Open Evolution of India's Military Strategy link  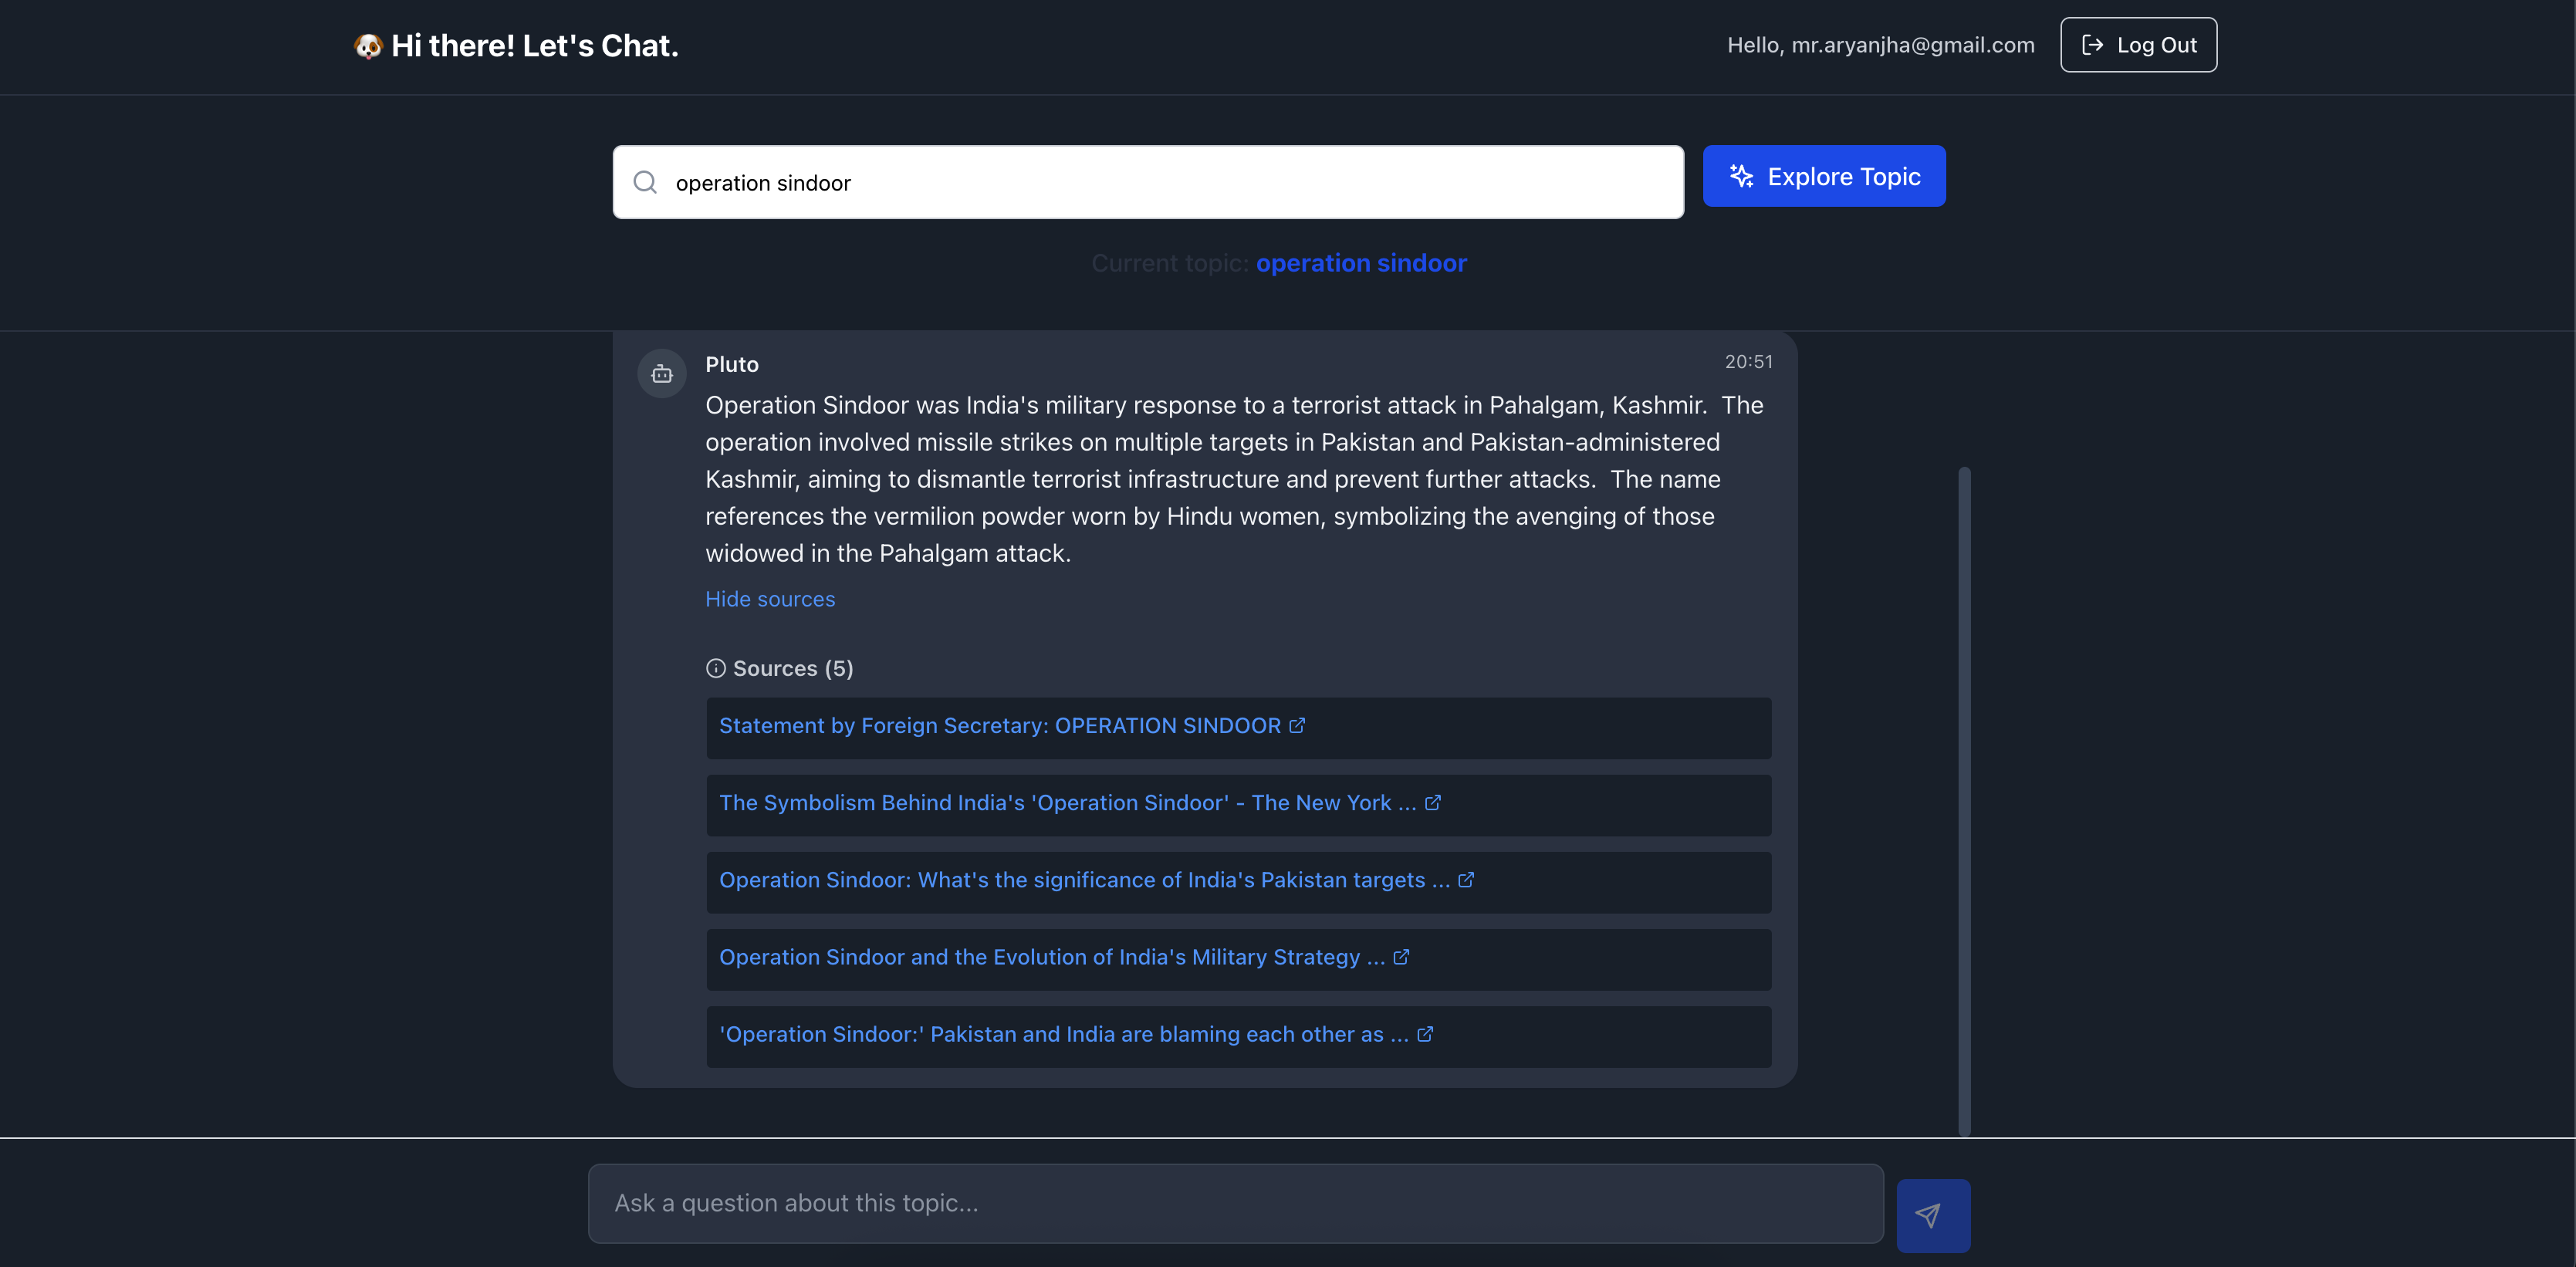point(1051,957)
